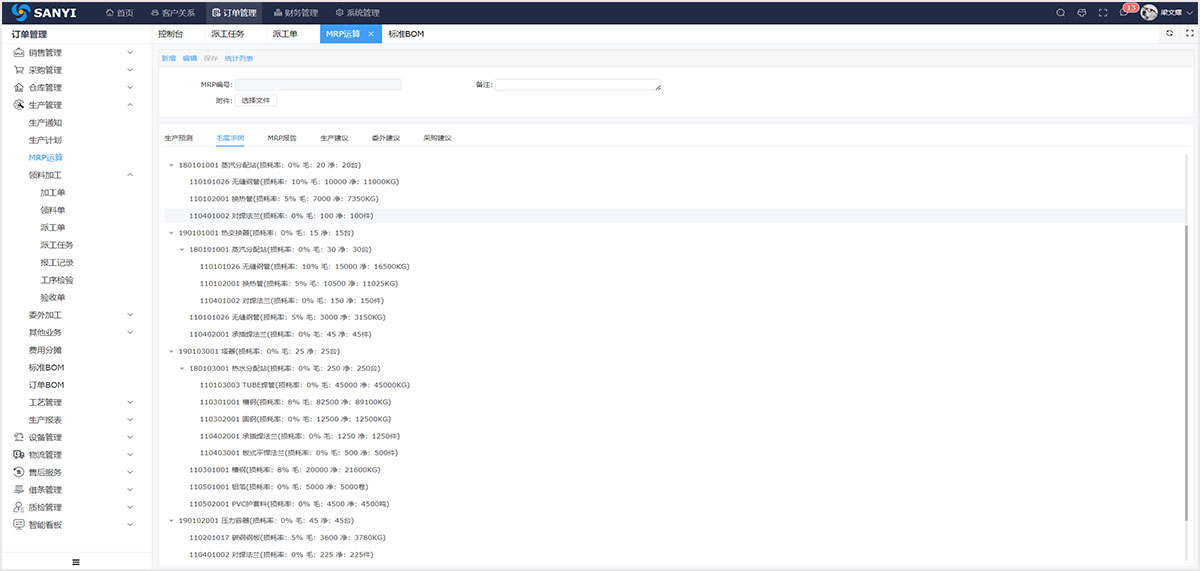Click the sidebar collapse hamburger icon
Screen dimensions: 1200x571
pyautogui.click(x=76, y=562)
